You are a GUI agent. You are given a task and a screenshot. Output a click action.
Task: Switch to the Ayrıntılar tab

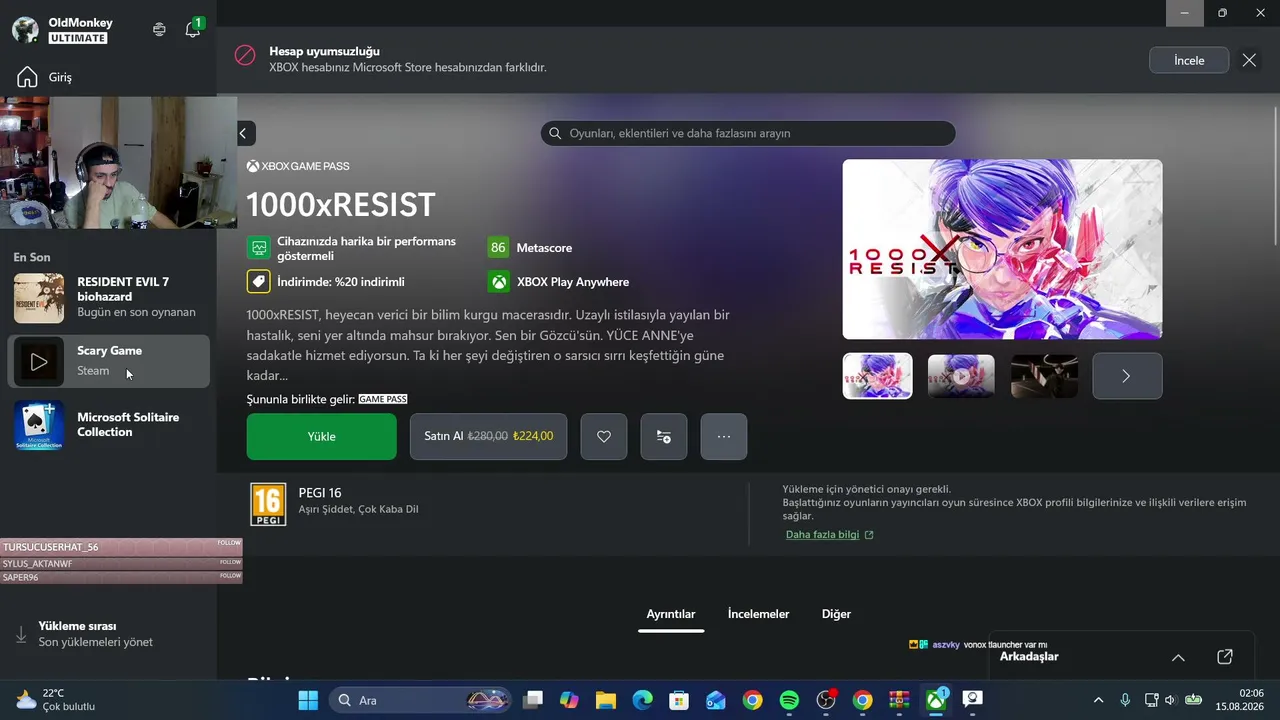(671, 614)
